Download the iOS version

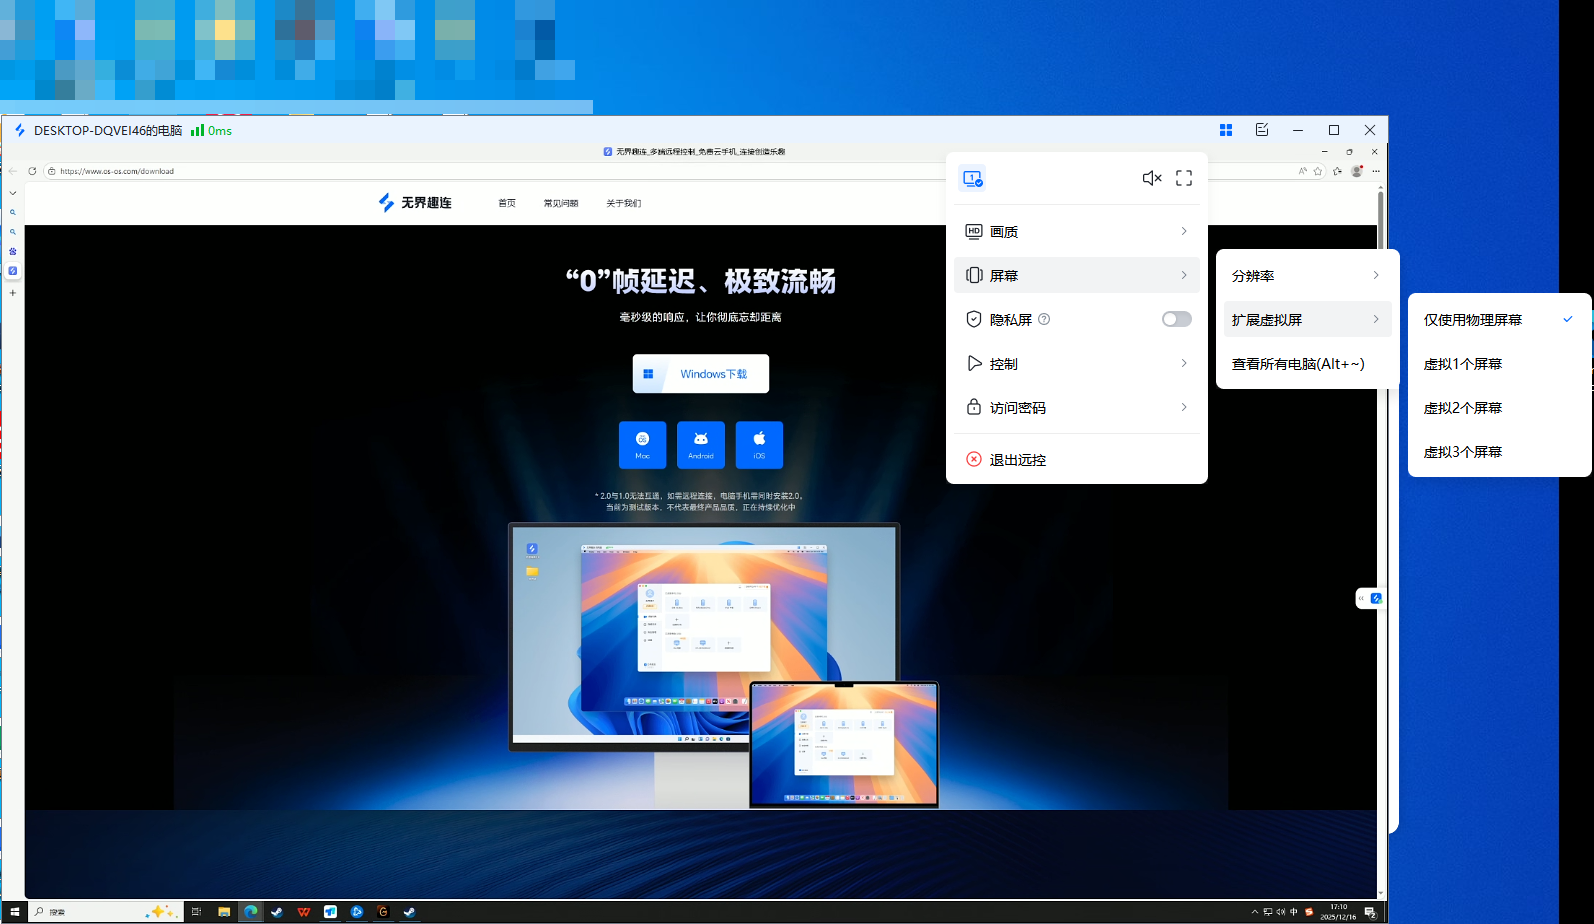pyautogui.click(x=759, y=445)
